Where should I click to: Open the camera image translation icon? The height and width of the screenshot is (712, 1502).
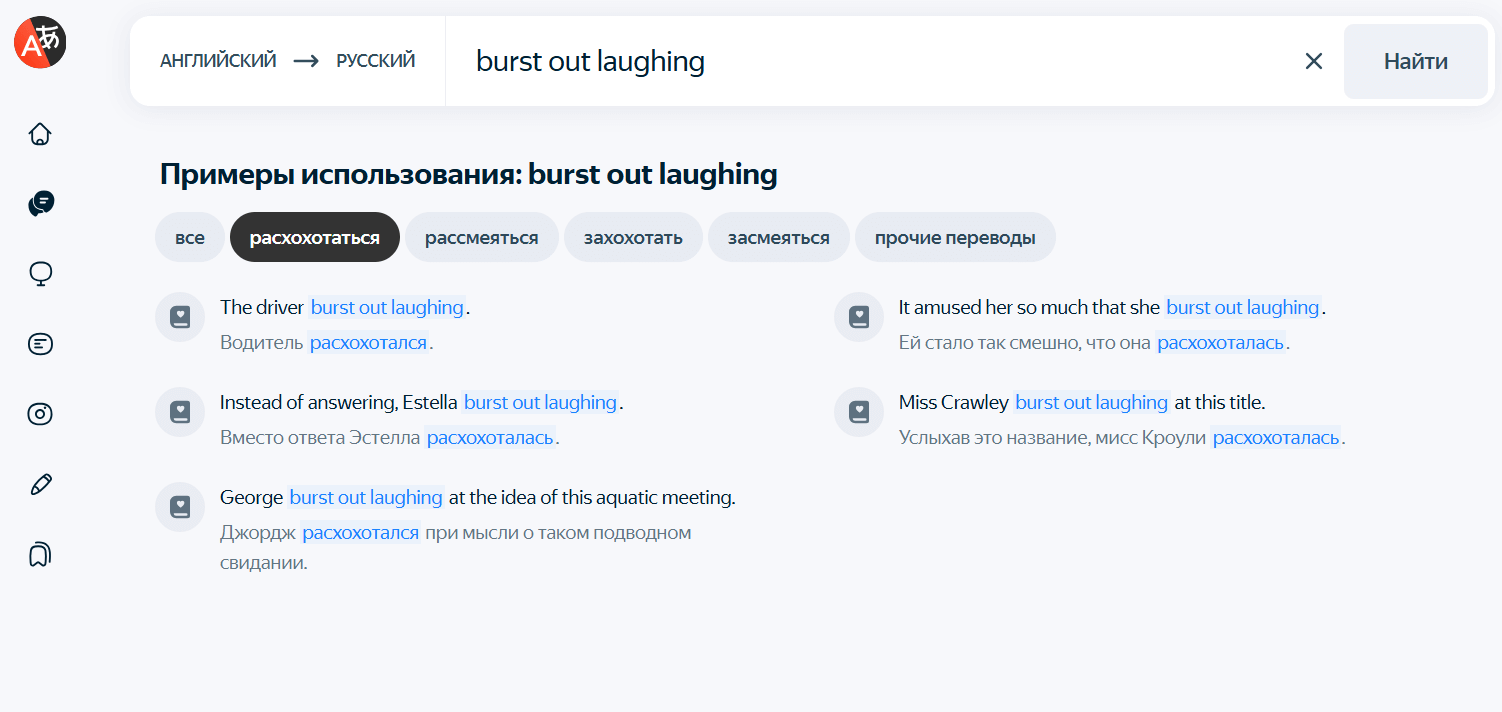[x=40, y=414]
